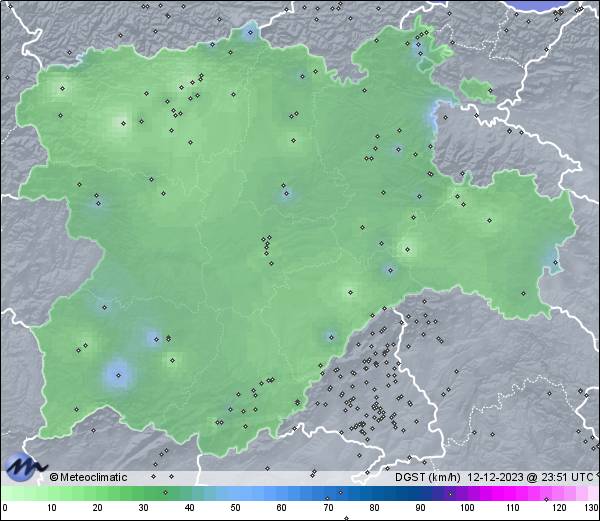This screenshot has width=600, height=521.
Task: Select the 30 label on the legend
Action: tap(143, 508)
